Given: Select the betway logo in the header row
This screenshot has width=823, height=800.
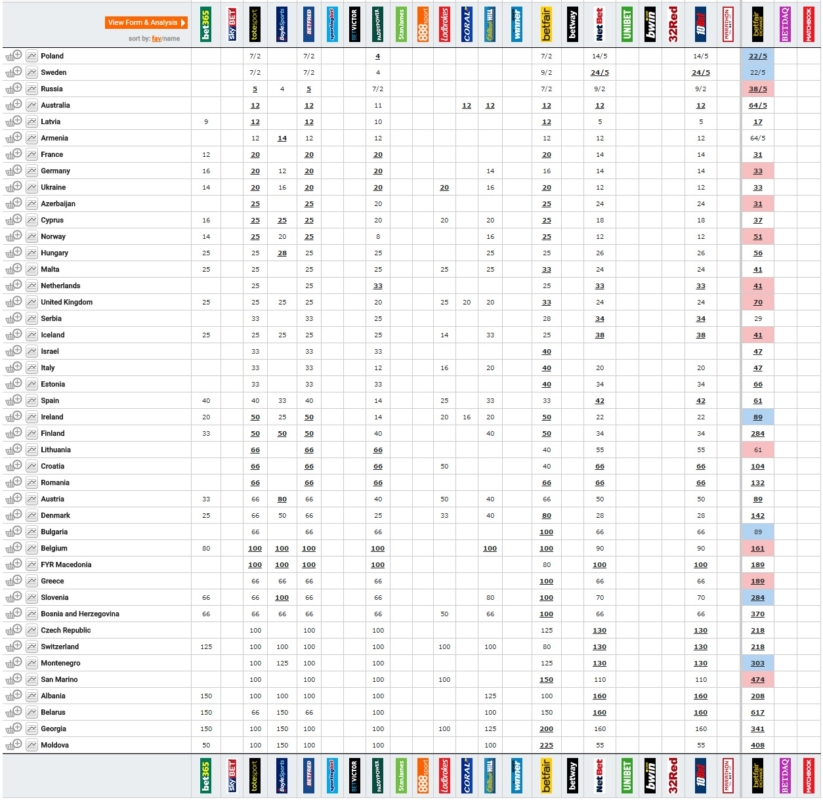Looking at the screenshot, I should pos(573,25).
